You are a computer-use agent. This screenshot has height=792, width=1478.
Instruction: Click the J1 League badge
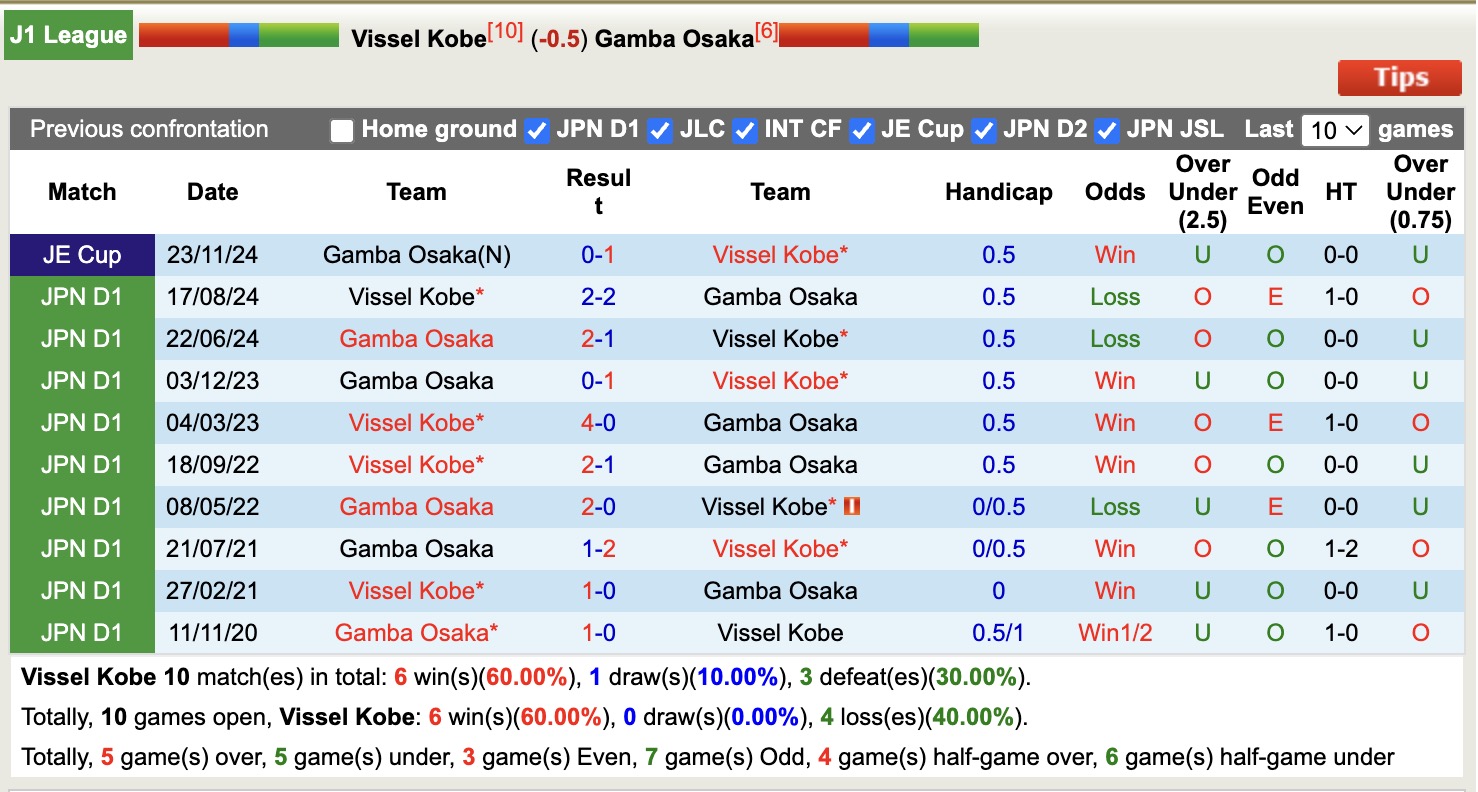pos(66,33)
